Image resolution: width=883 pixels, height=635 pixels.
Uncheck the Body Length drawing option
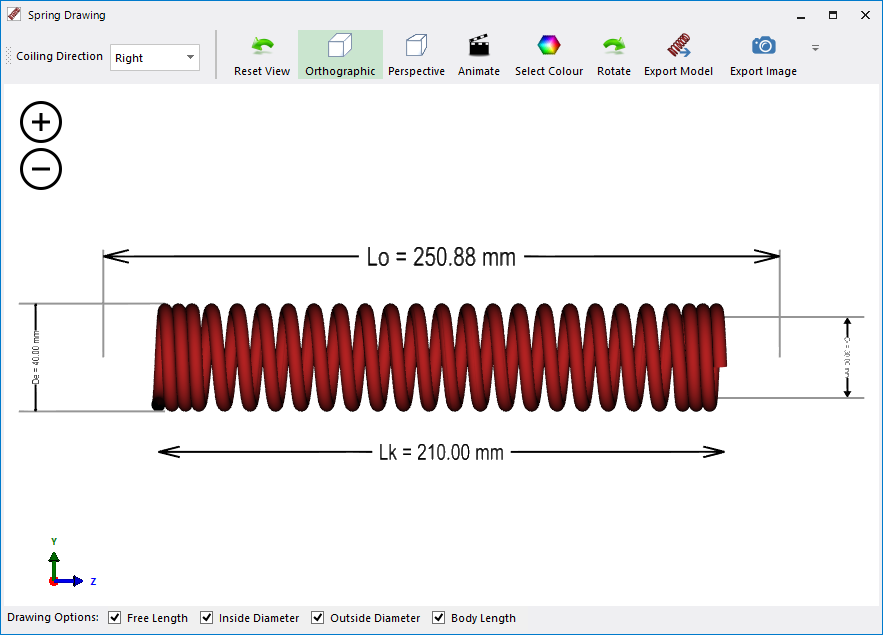pos(438,617)
